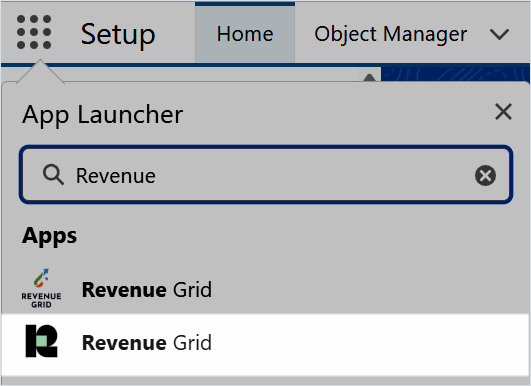531x386 pixels.
Task: Launch Revenue Grid with black R logo
Action: 41,341
